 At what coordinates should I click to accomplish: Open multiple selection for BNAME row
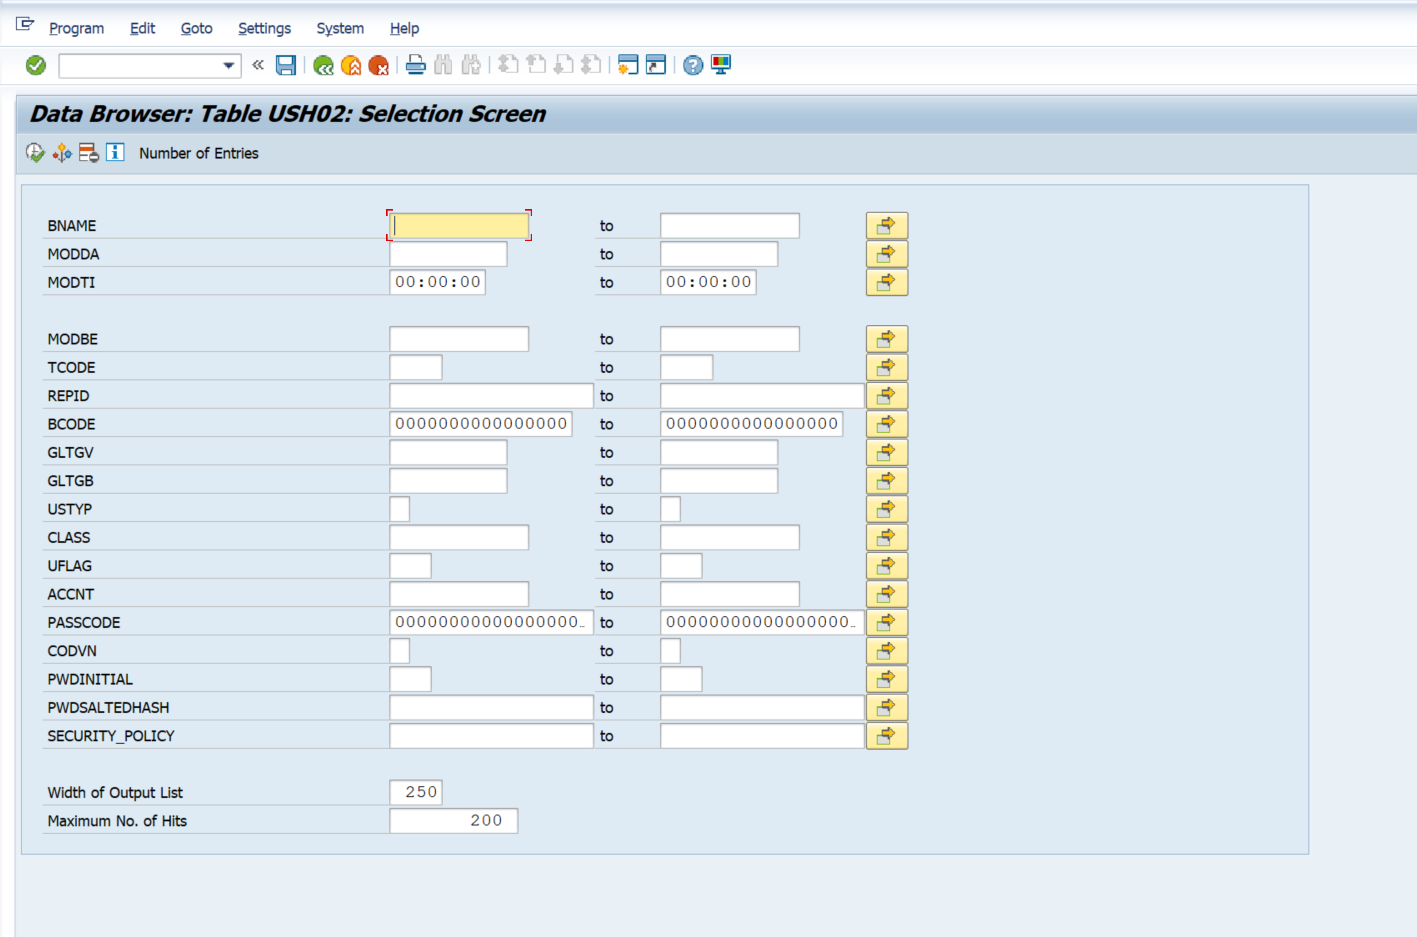tap(886, 226)
